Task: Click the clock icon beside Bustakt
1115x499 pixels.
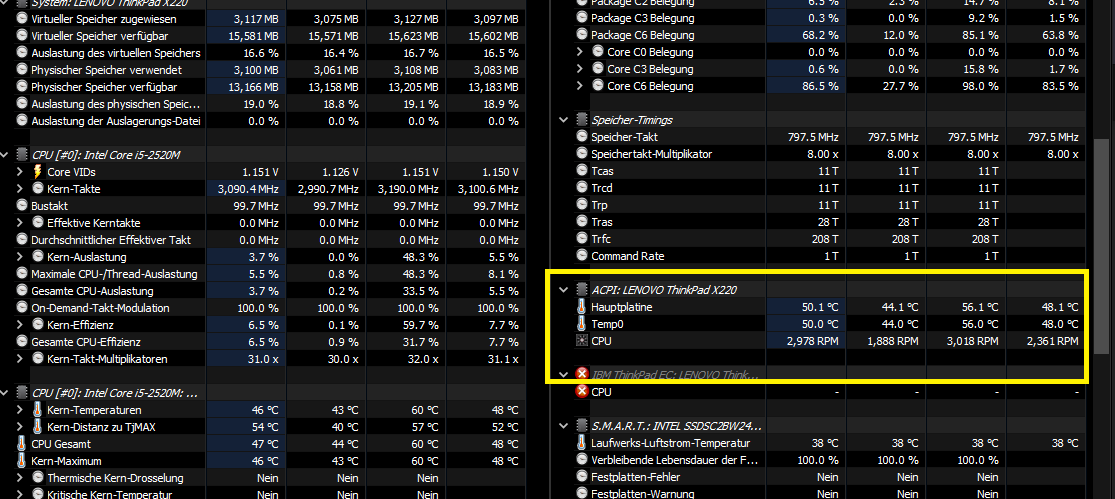Action: [x=22, y=206]
